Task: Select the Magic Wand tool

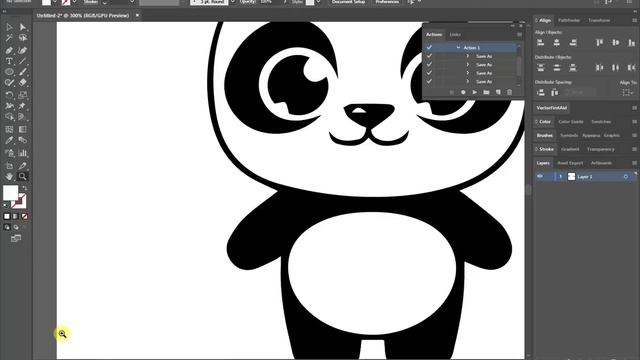Action: point(9,38)
